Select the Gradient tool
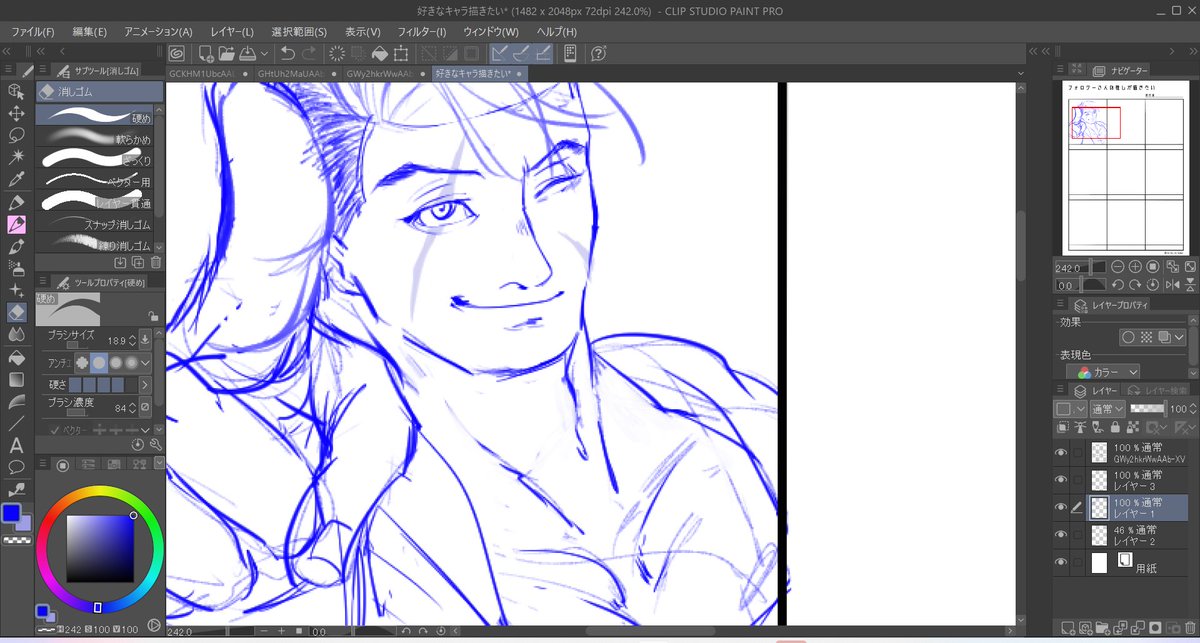 coord(16,379)
